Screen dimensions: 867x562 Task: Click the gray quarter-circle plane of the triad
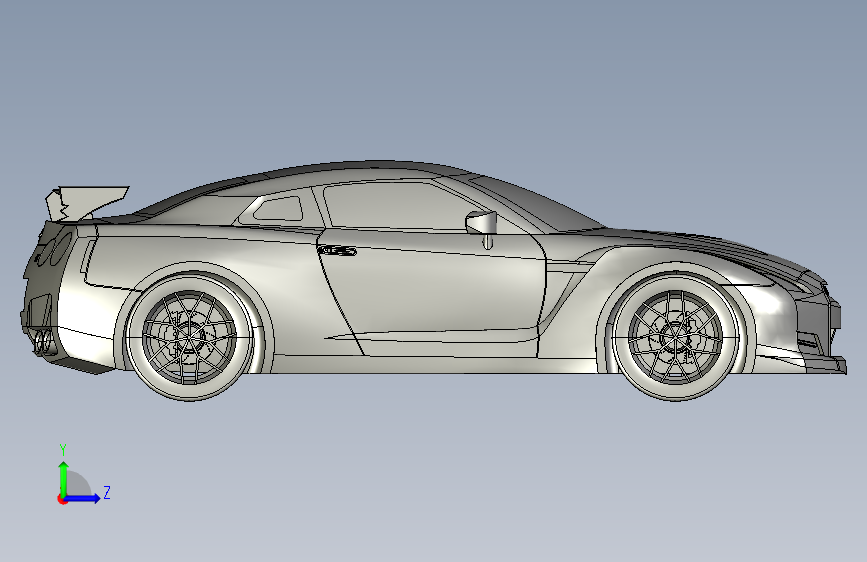[77, 485]
